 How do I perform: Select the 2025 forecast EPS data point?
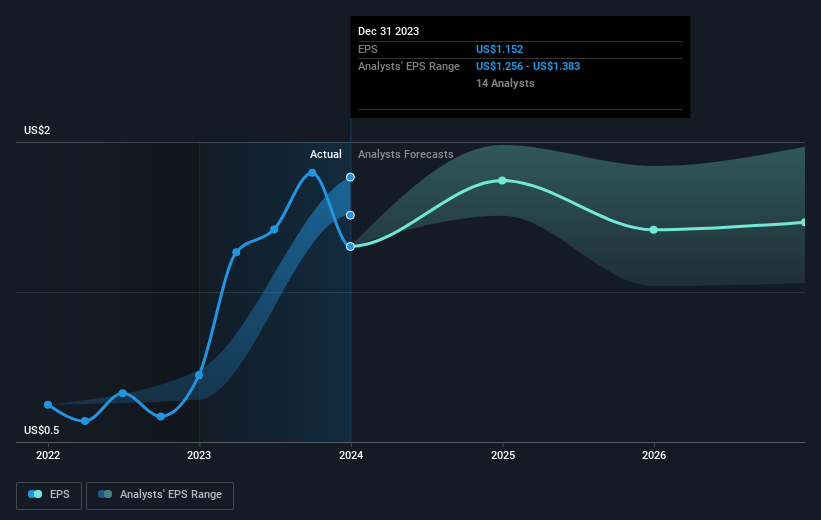click(x=502, y=181)
